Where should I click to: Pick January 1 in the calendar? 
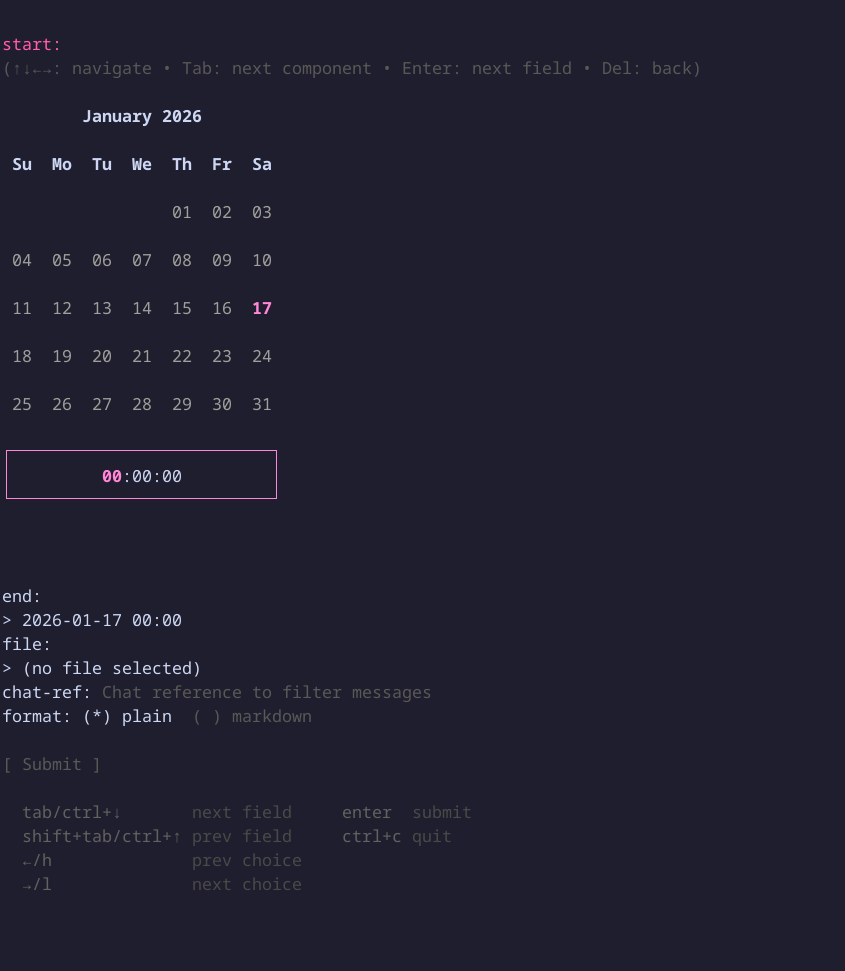point(182,213)
